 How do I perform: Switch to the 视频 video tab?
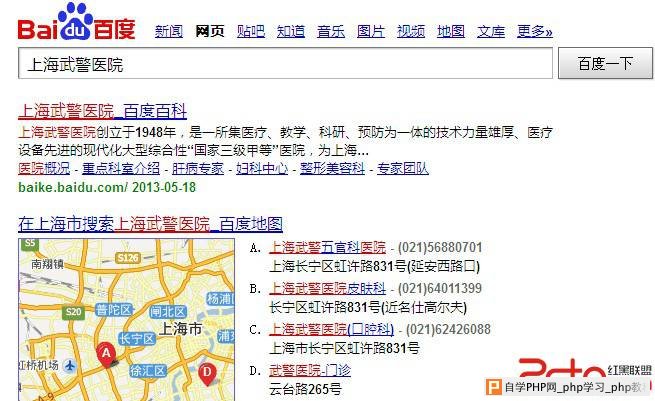411,31
